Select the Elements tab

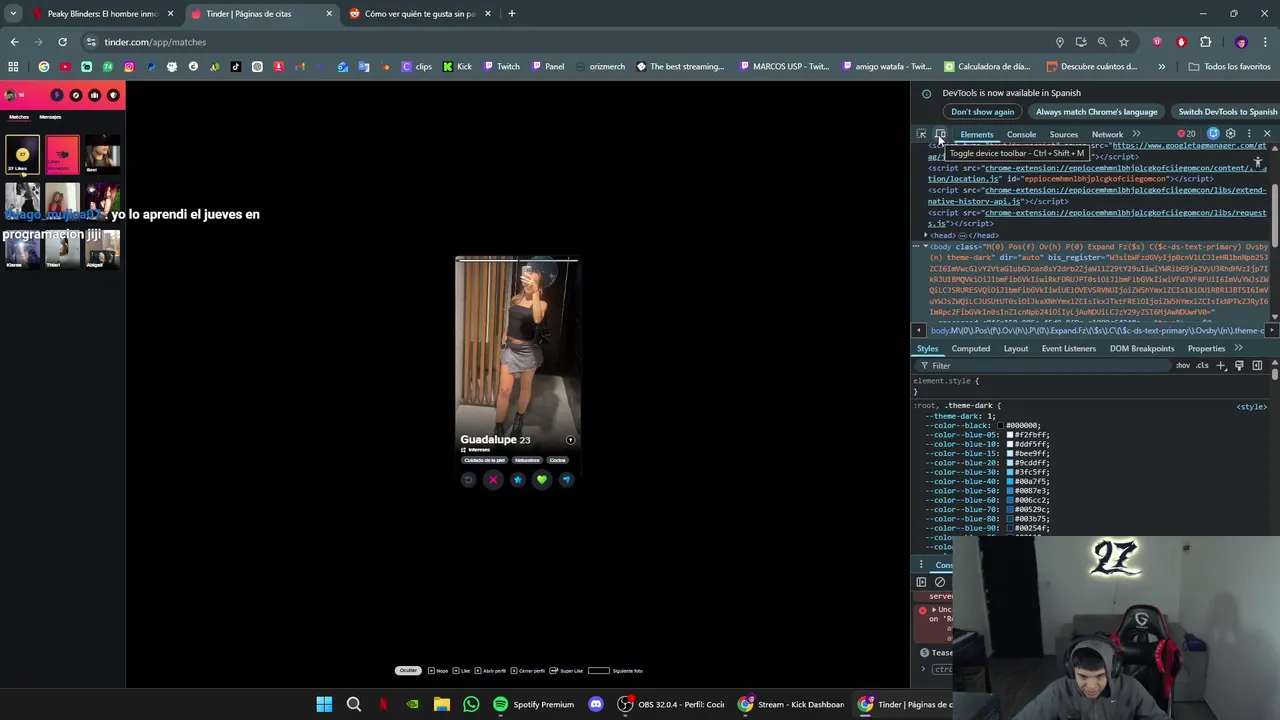[x=977, y=135]
